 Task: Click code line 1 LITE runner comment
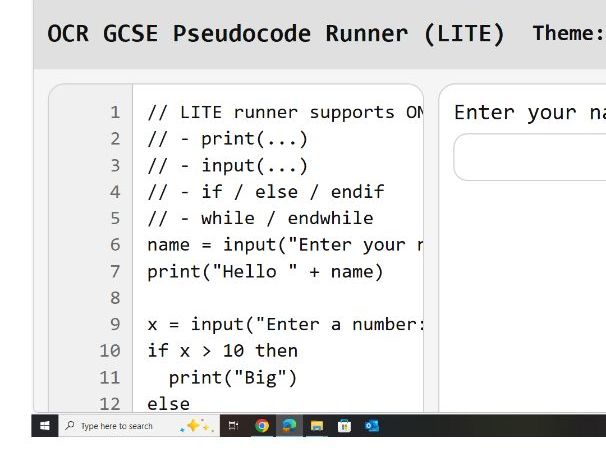pyautogui.click(x=285, y=113)
